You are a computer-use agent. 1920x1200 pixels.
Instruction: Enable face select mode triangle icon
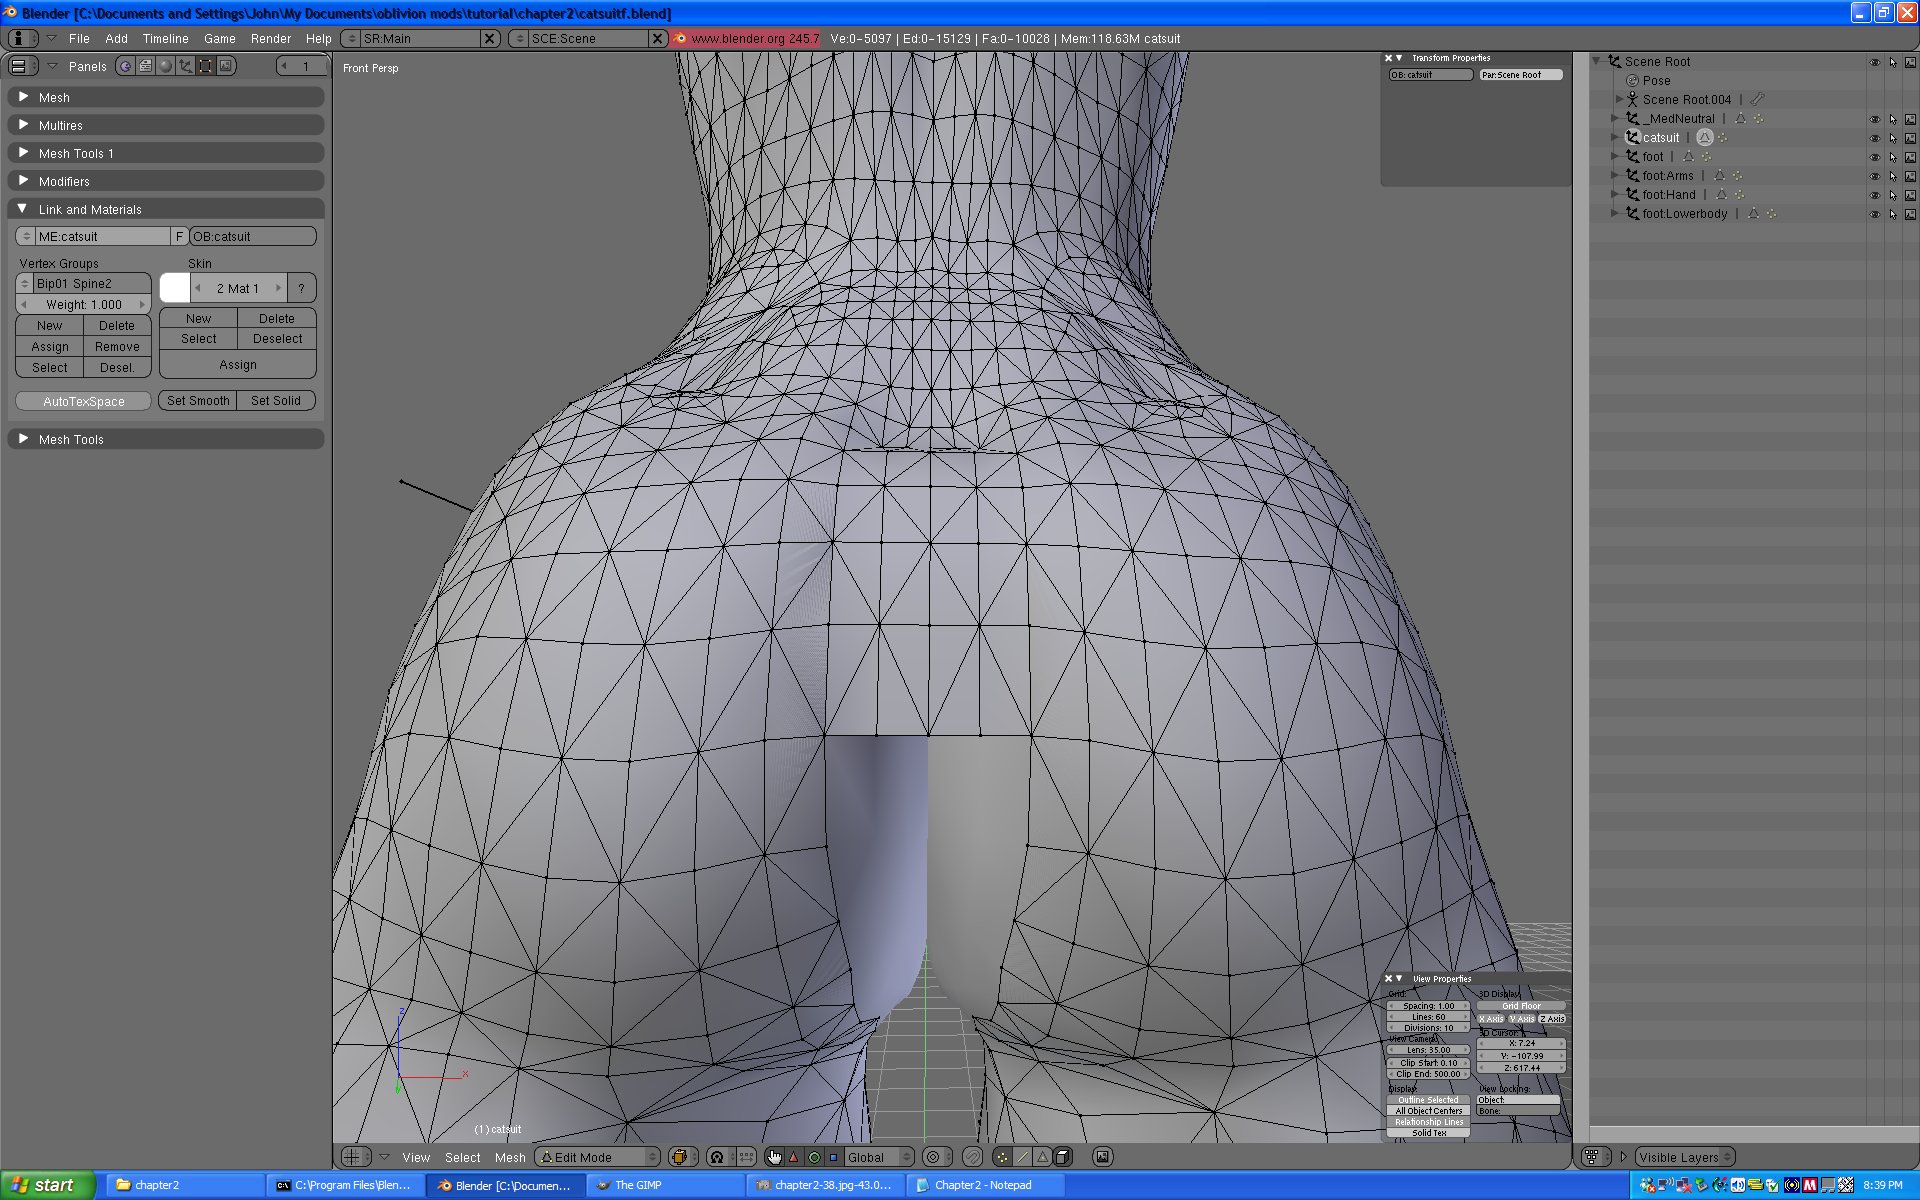tap(1042, 1157)
